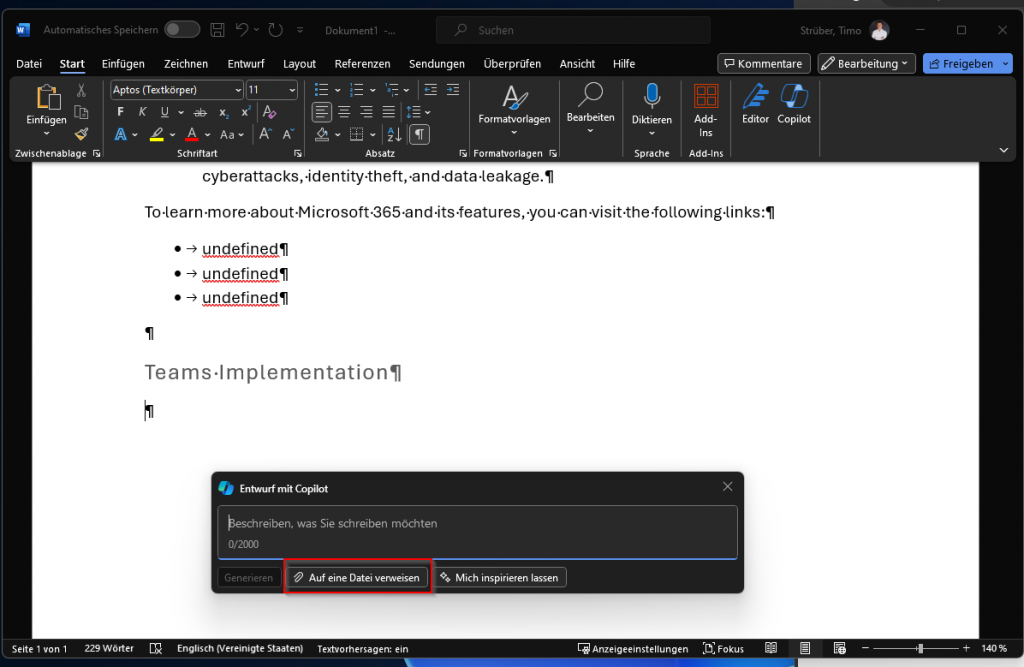This screenshot has width=1024, height=667.
Task: Expand the font name dropdown Aptos (Textkörper)
Action: tap(237, 90)
